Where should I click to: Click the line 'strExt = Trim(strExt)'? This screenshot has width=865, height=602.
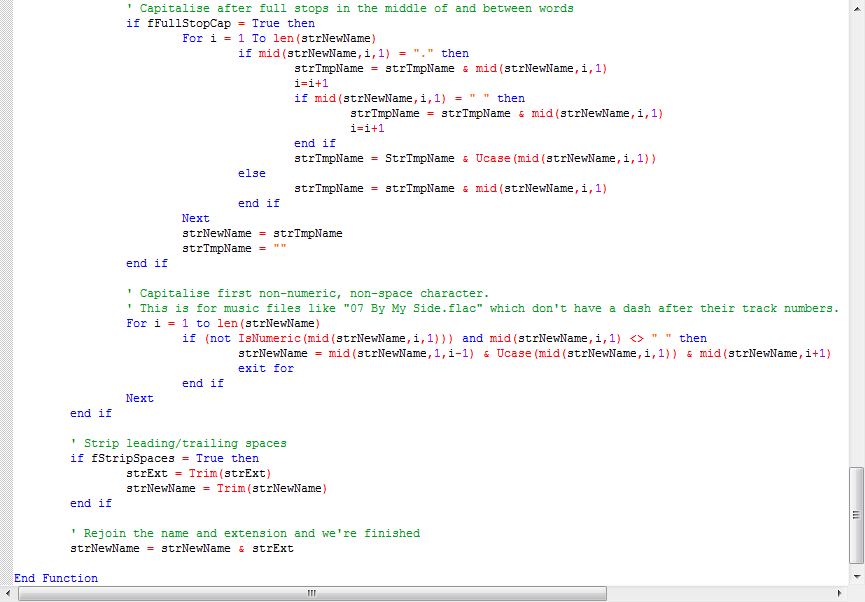[199, 473]
